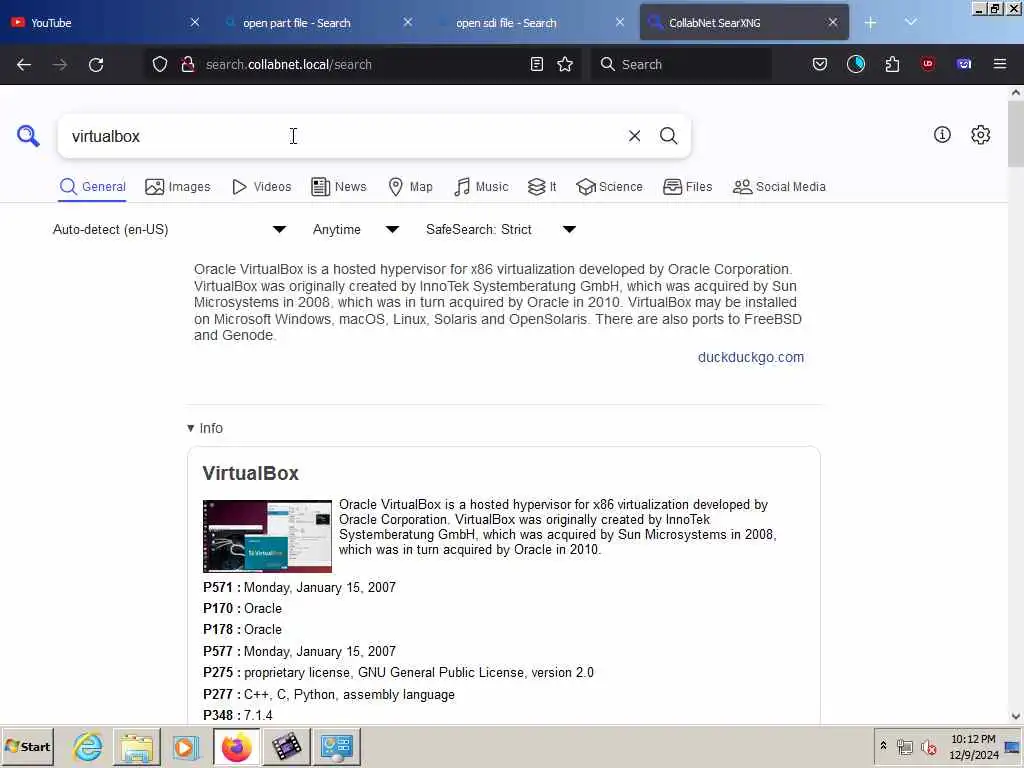Viewport: 1024px width, 768px height.
Task: Submit search with the magnifier button
Action: coord(668,136)
